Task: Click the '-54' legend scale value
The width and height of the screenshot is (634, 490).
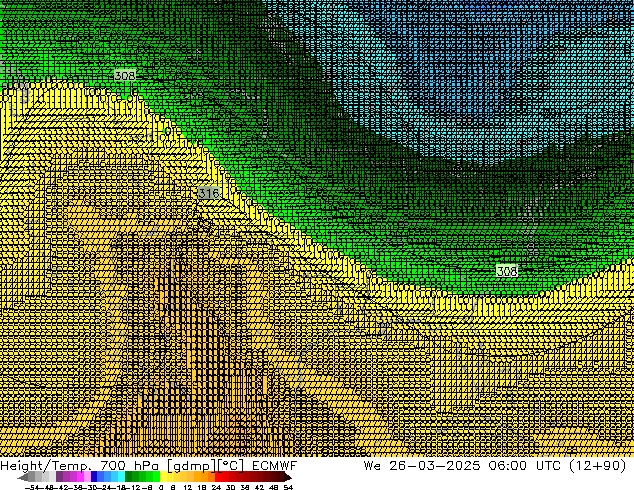Action: (31, 487)
